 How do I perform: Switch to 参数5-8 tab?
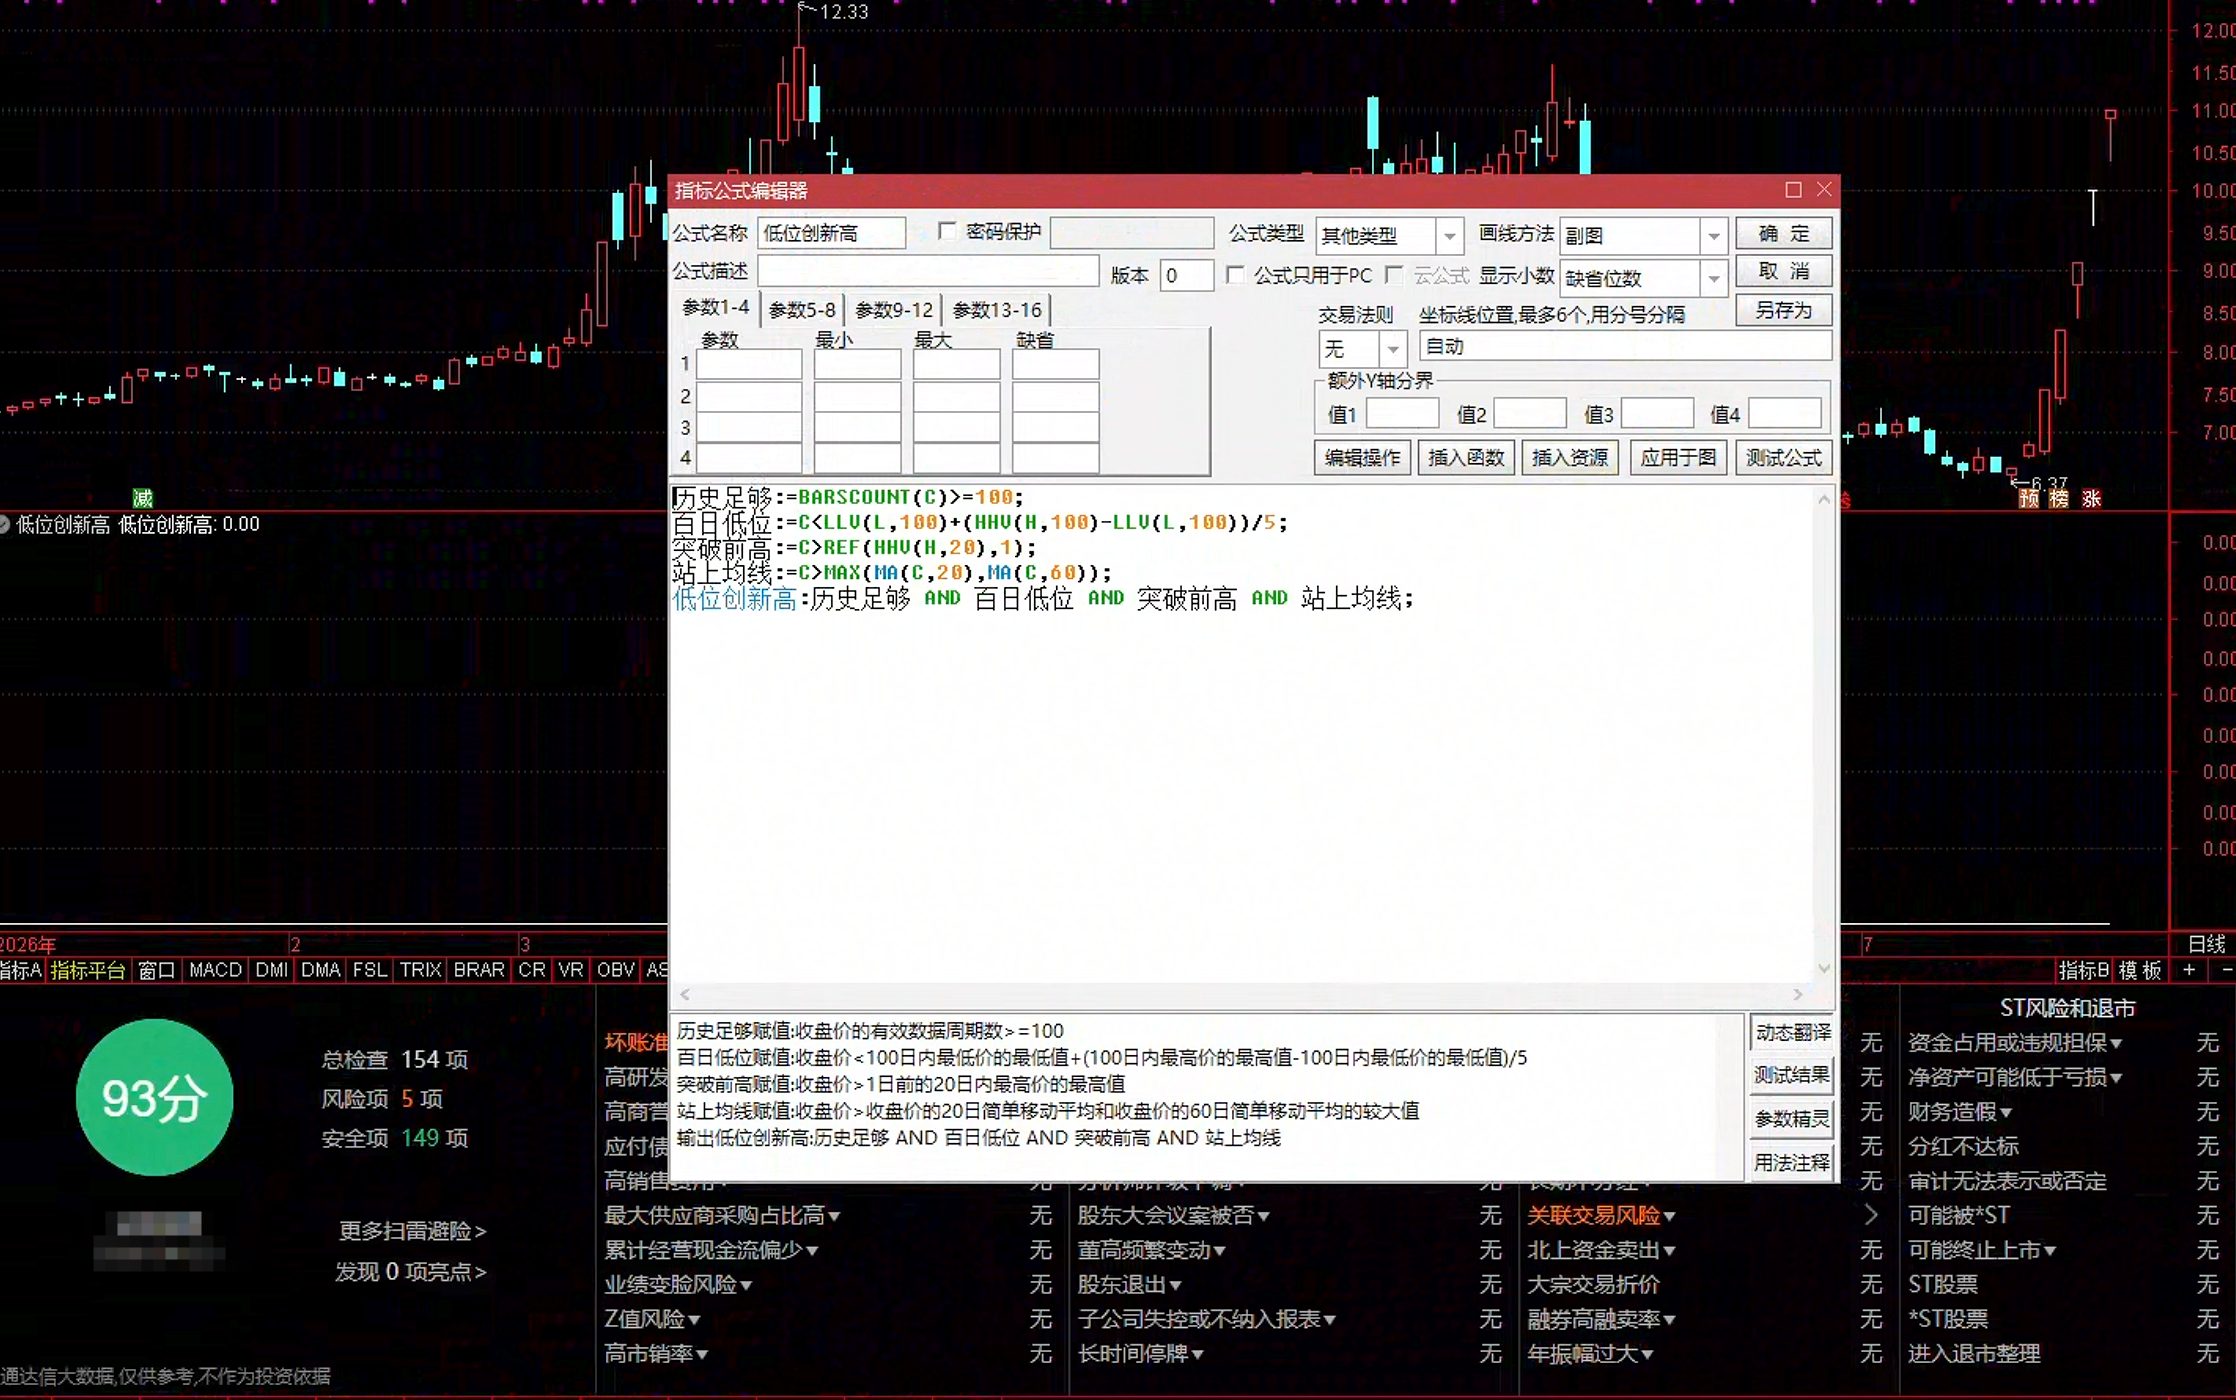coord(802,310)
